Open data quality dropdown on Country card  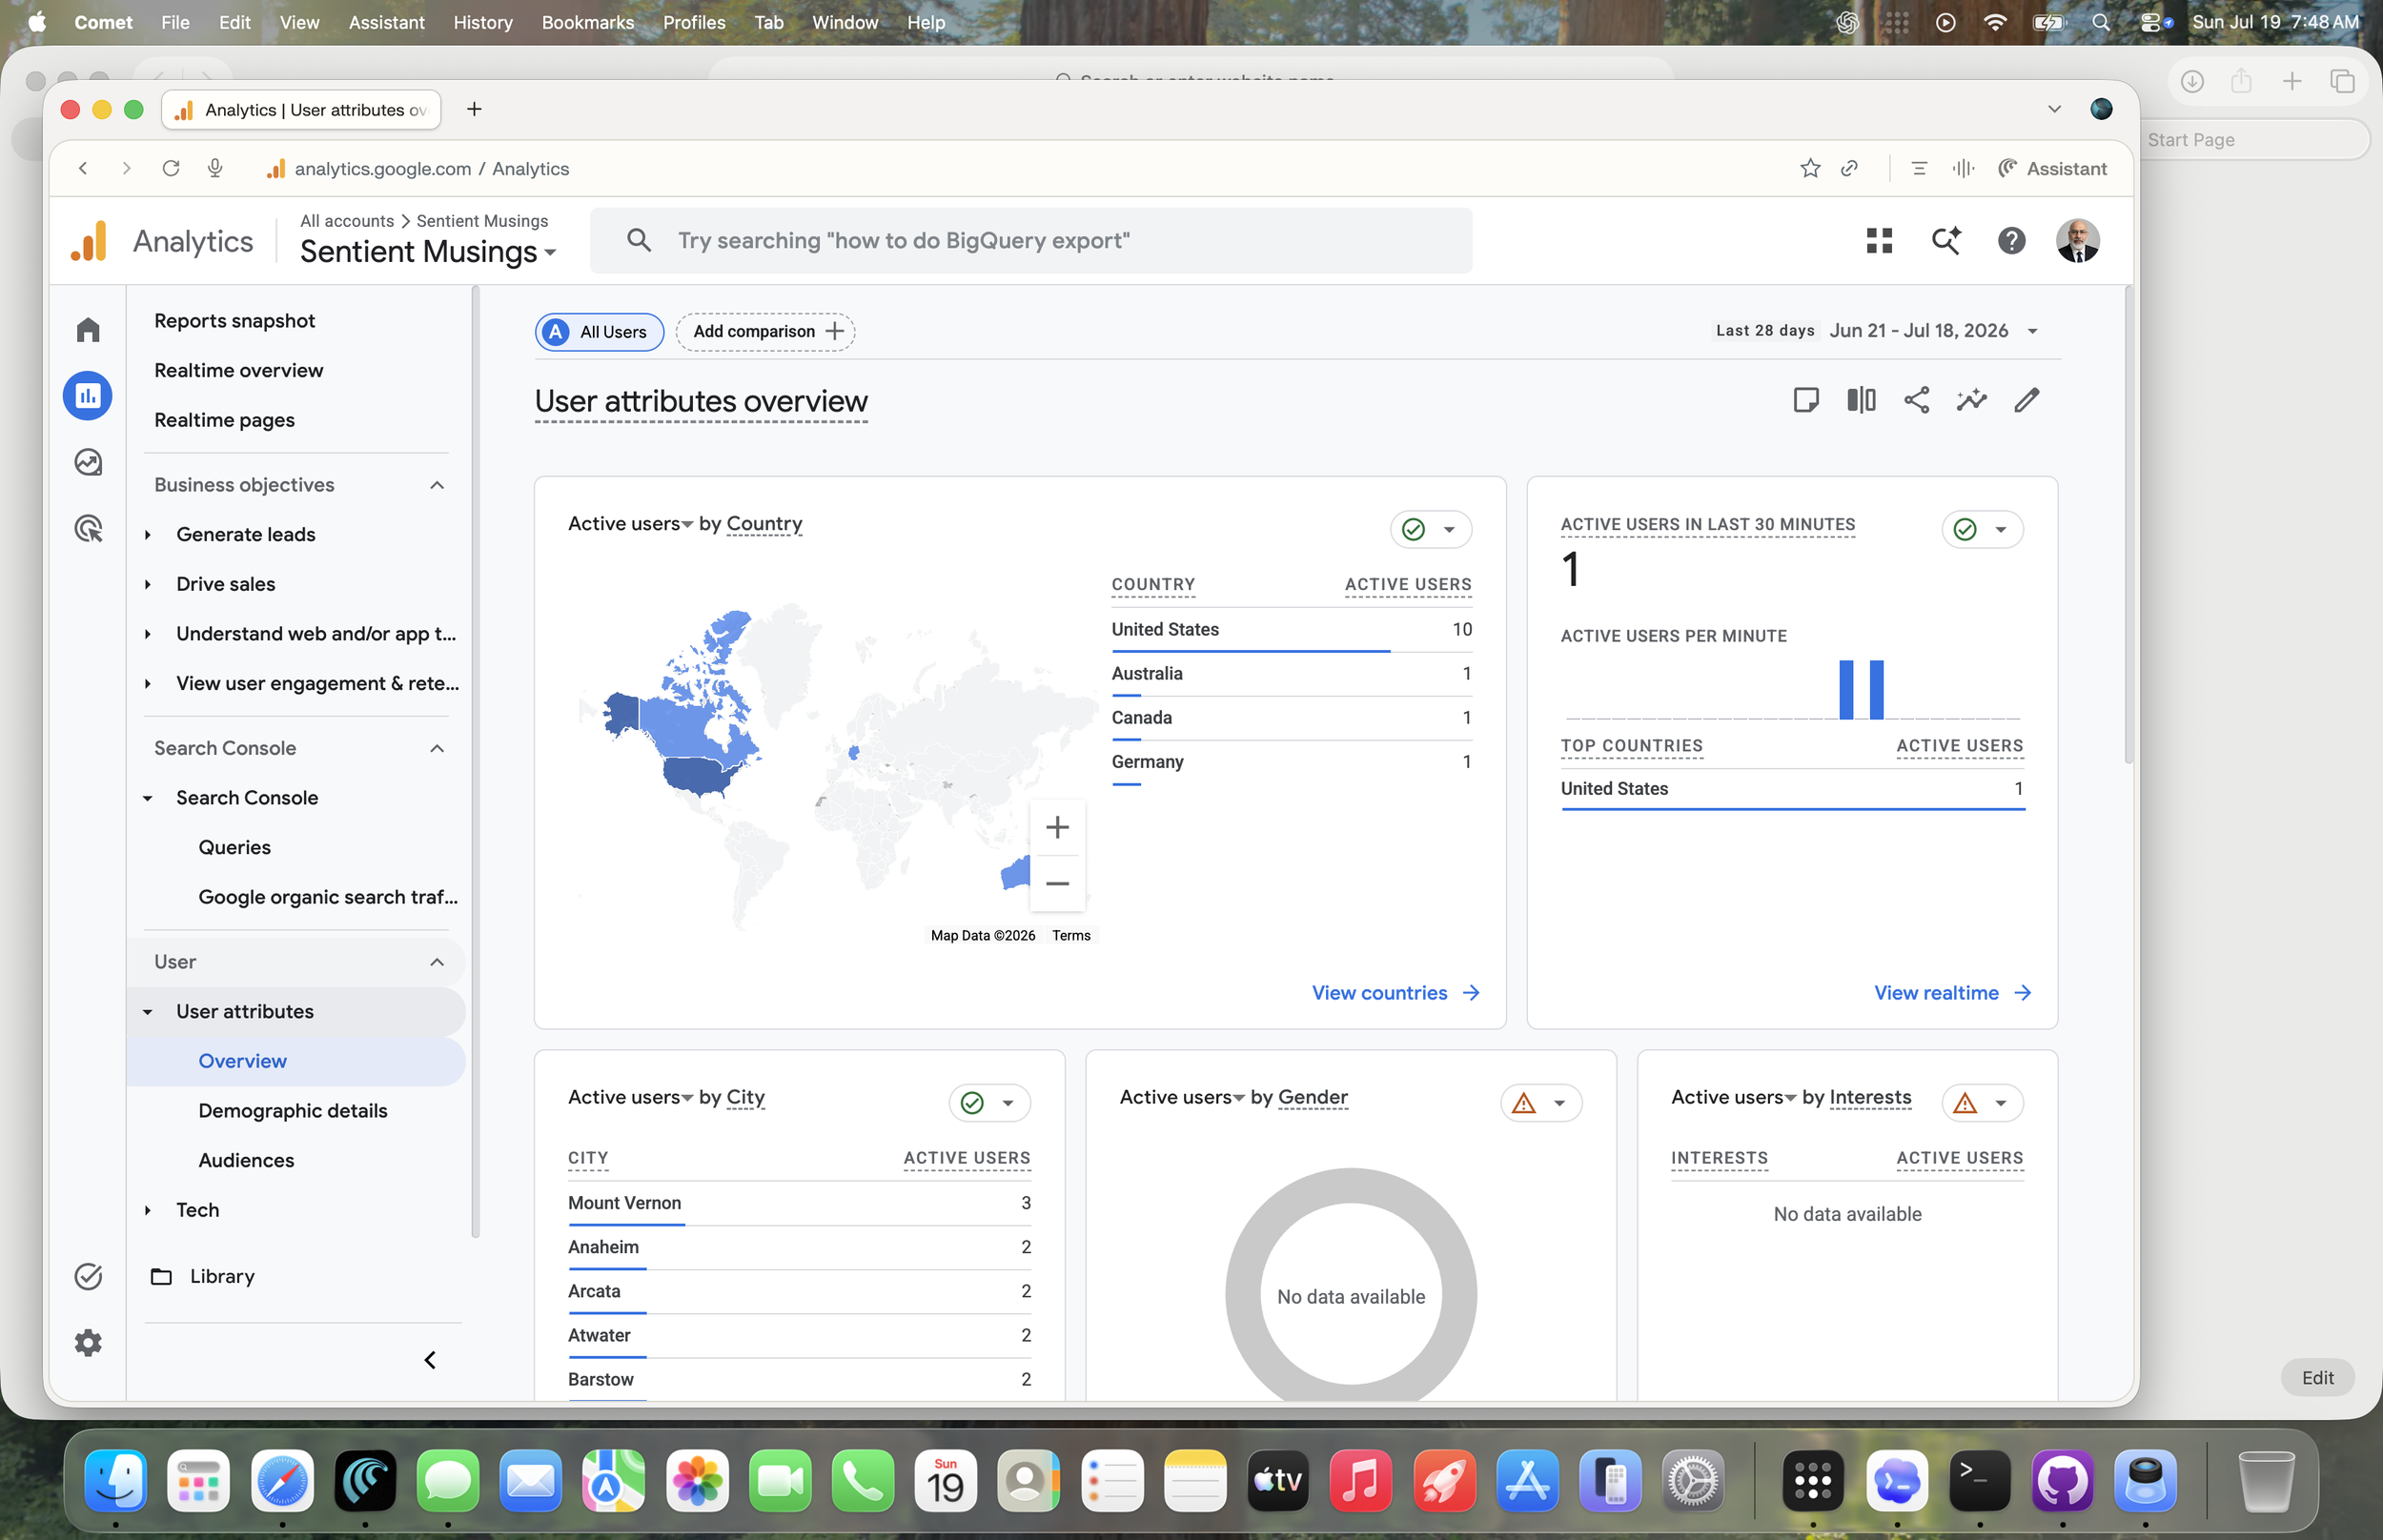1431,529
